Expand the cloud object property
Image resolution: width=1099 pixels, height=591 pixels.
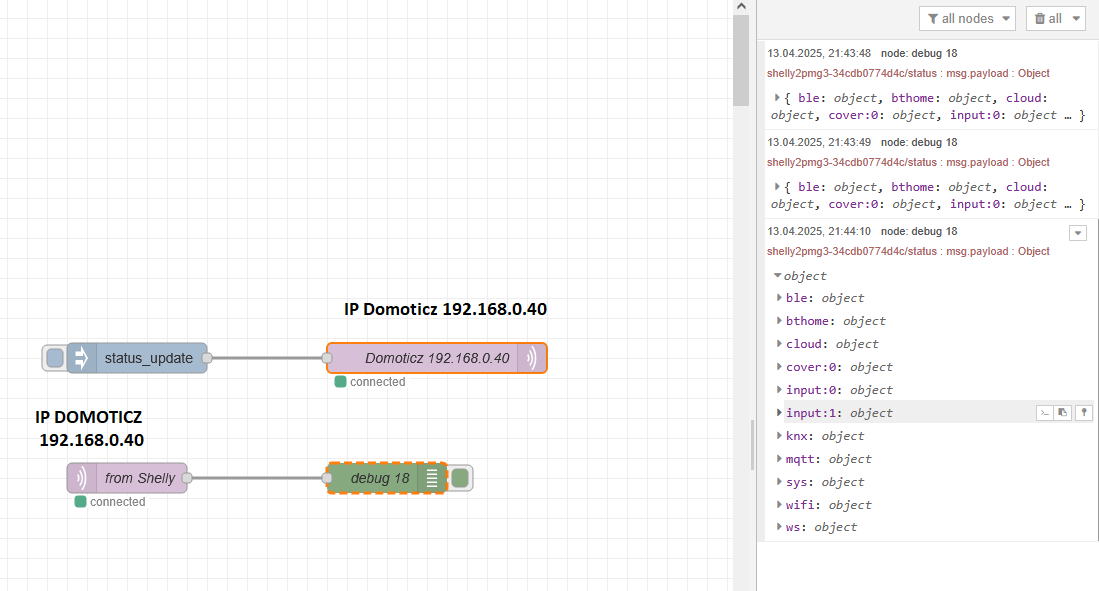[779, 344]
